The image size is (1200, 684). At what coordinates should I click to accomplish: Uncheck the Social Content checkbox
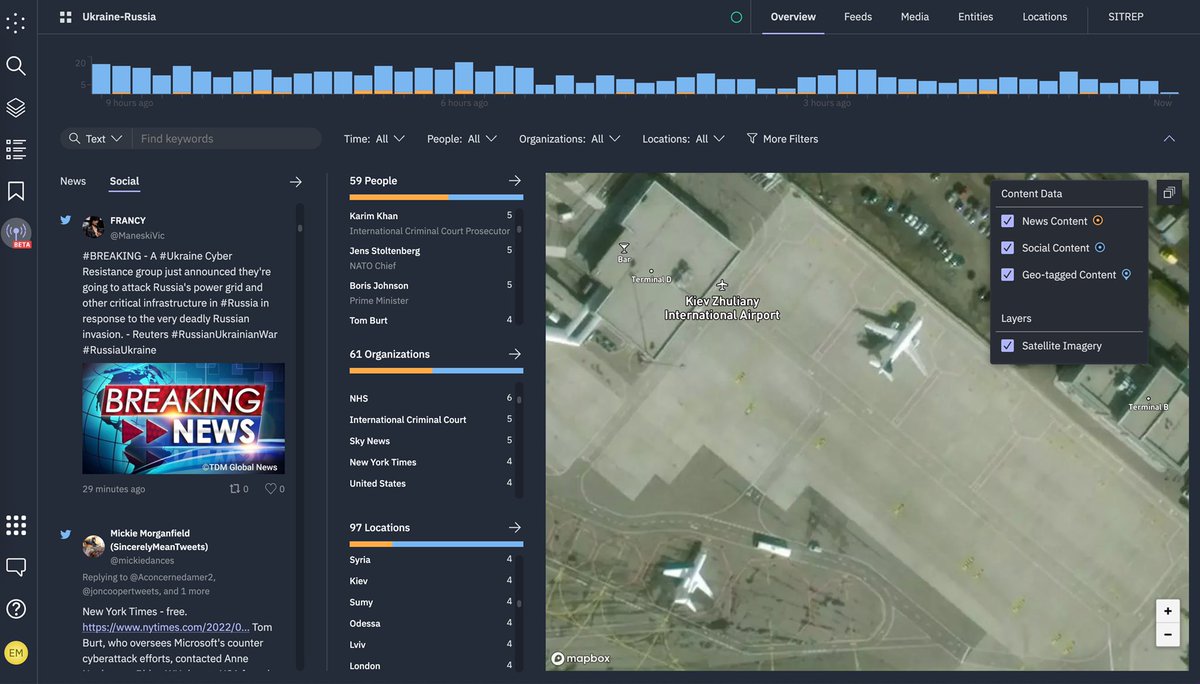coord(1008,248)
